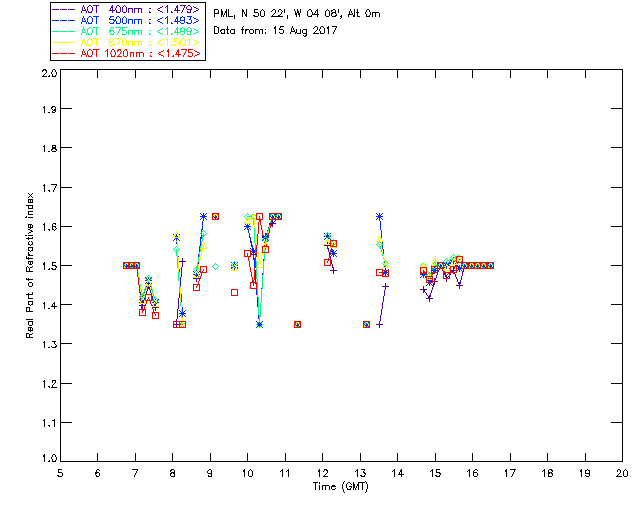The width and height of the screenshot is (640, 512).
Task: Click the AOT 1020nm legend entry
Action: [126, 53]
